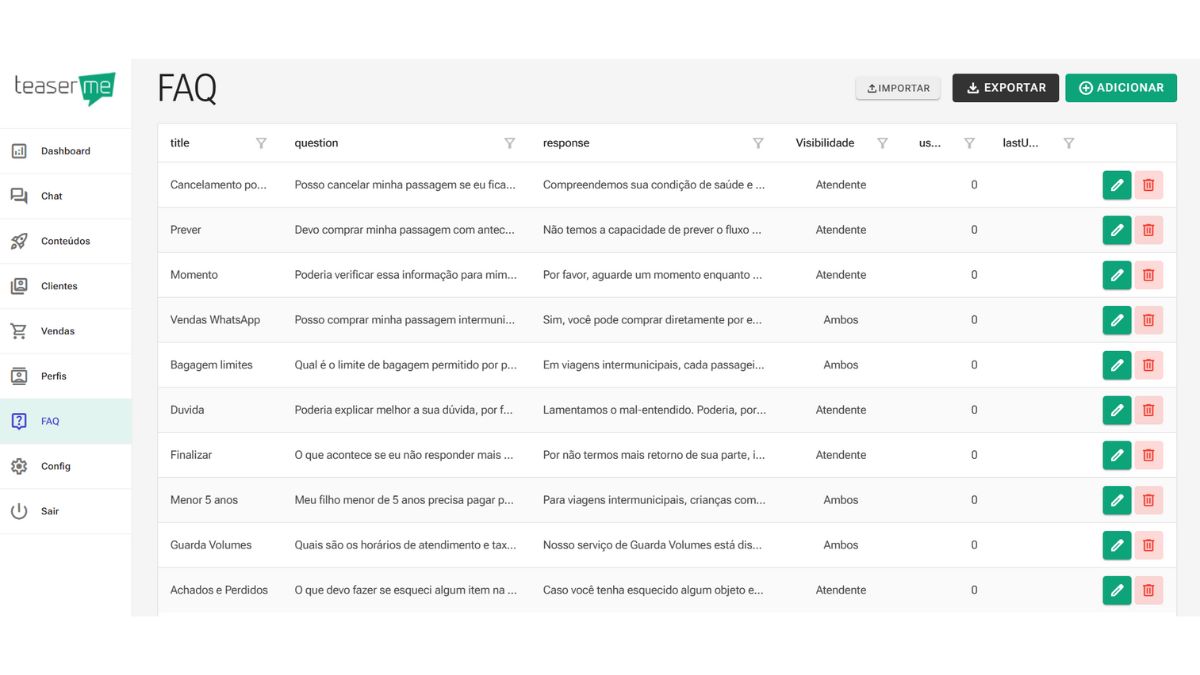
Task: Edit the Prever FAQ entry
Action: pyautogui.click(x=1117, y=230)
